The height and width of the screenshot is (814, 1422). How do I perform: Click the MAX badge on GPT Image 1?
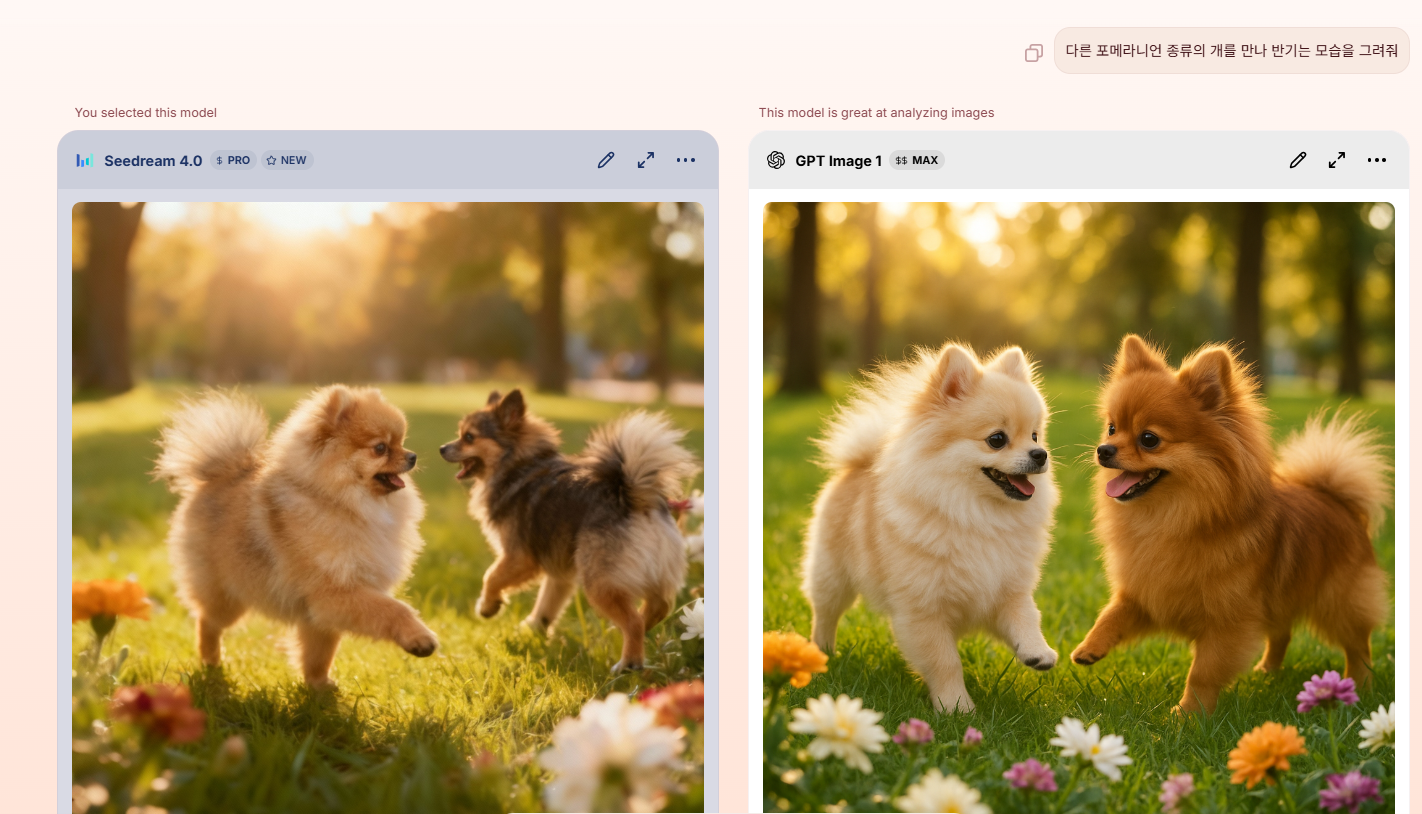point(917,161)
